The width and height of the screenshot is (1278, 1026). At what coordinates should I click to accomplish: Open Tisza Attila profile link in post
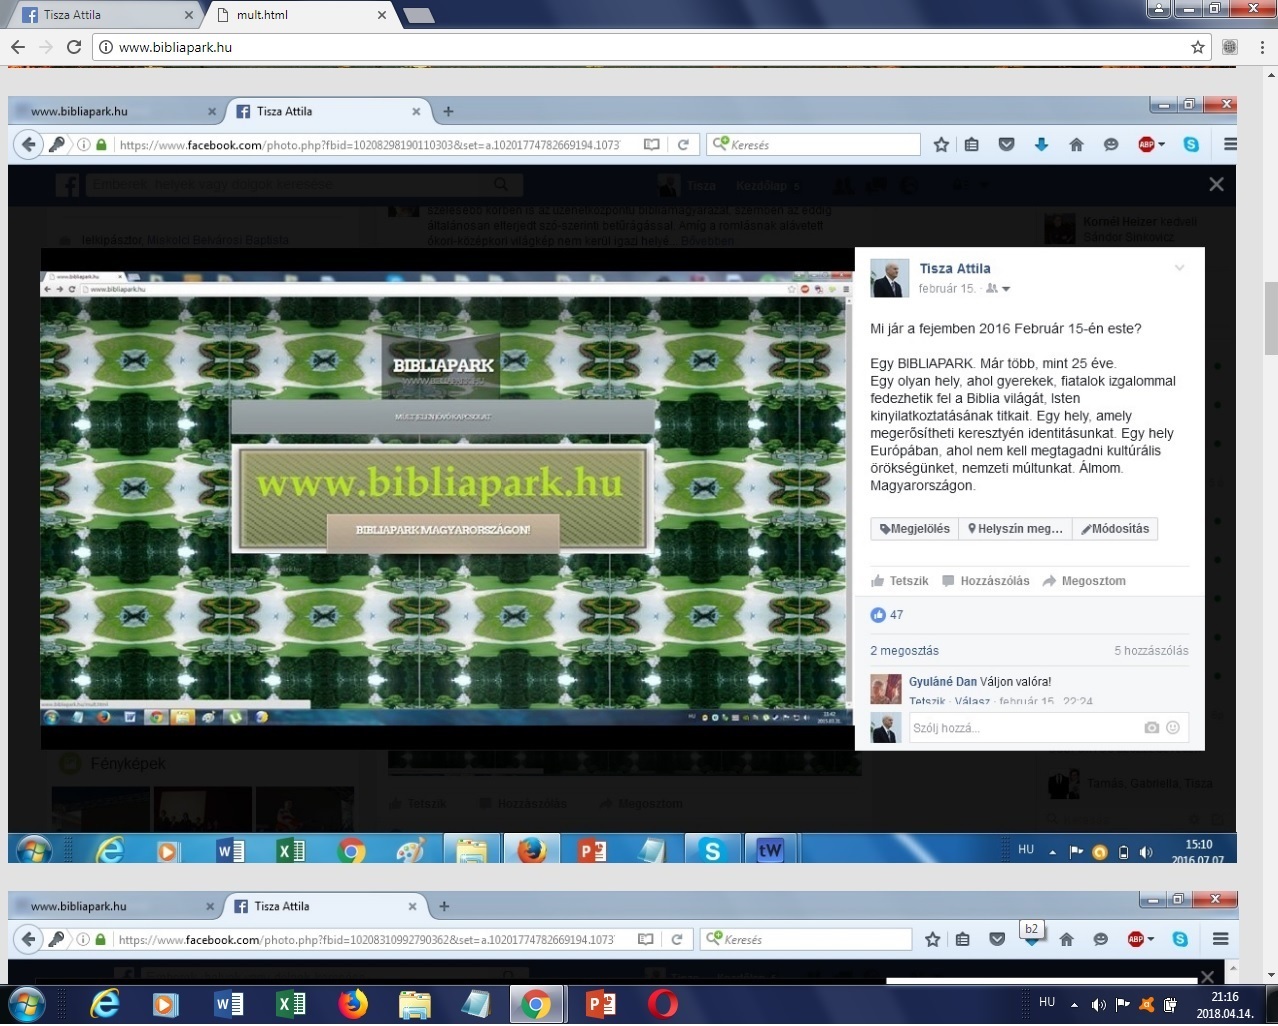[x=955, y=268]
